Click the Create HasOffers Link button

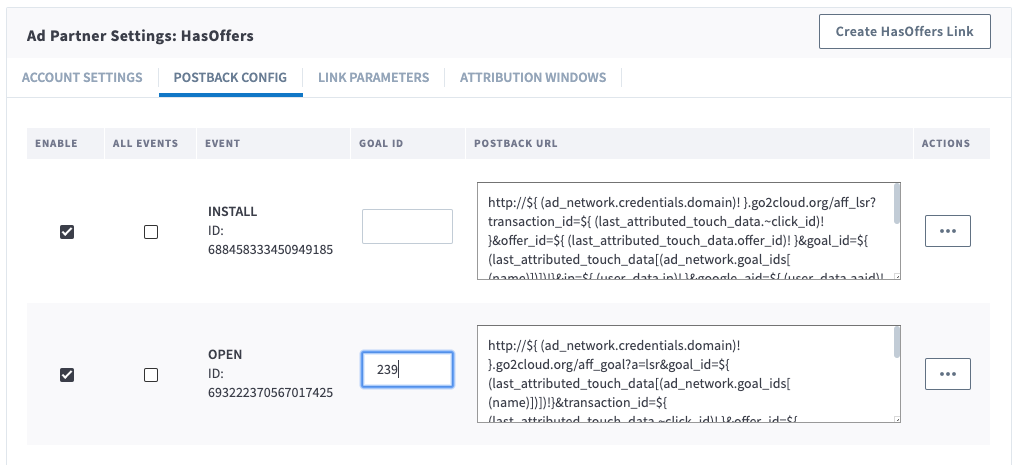coord(904,31)
